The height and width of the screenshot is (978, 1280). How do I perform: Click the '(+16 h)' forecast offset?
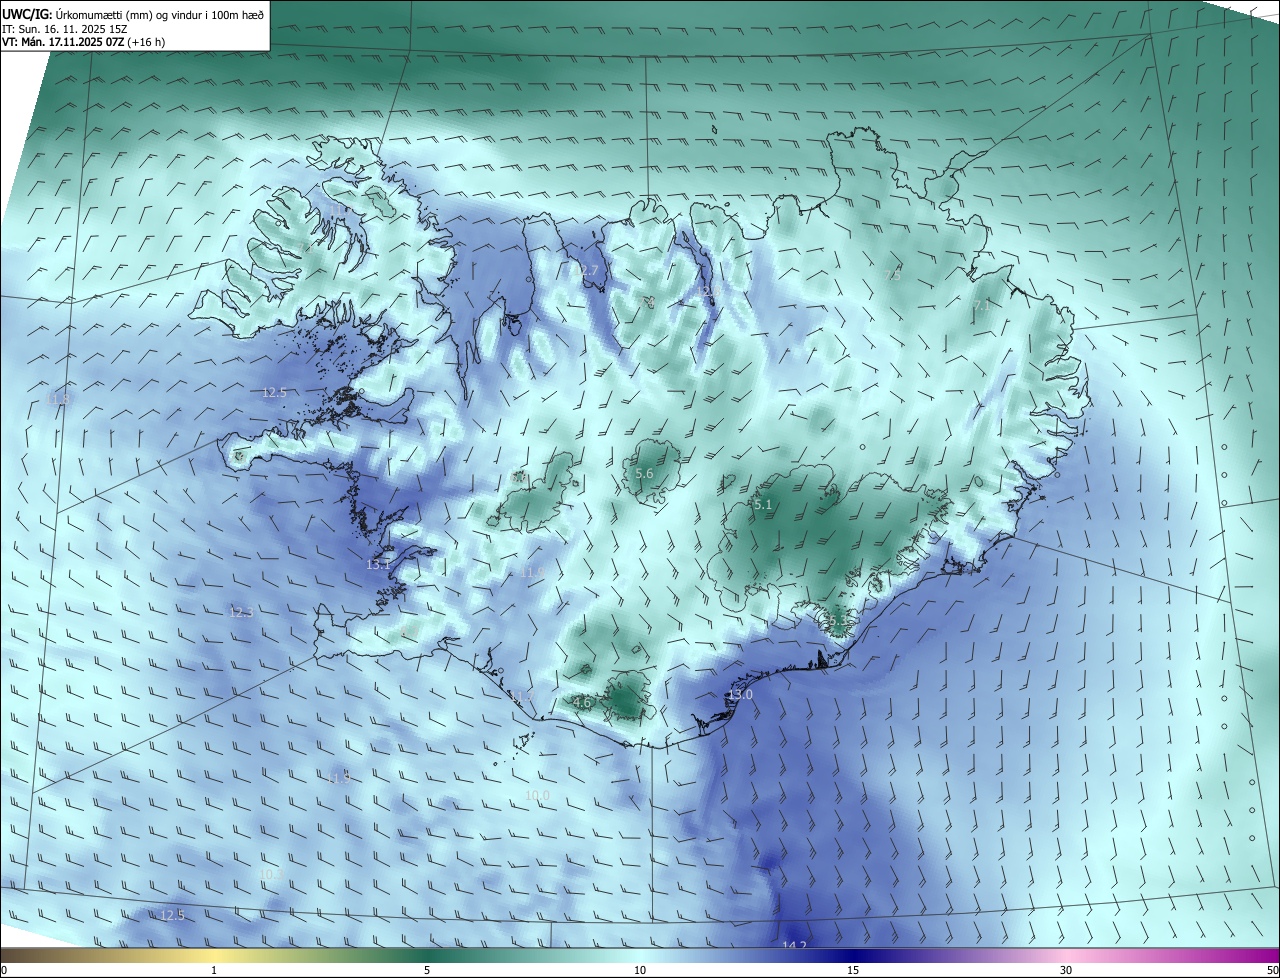(x=147, y=42)
